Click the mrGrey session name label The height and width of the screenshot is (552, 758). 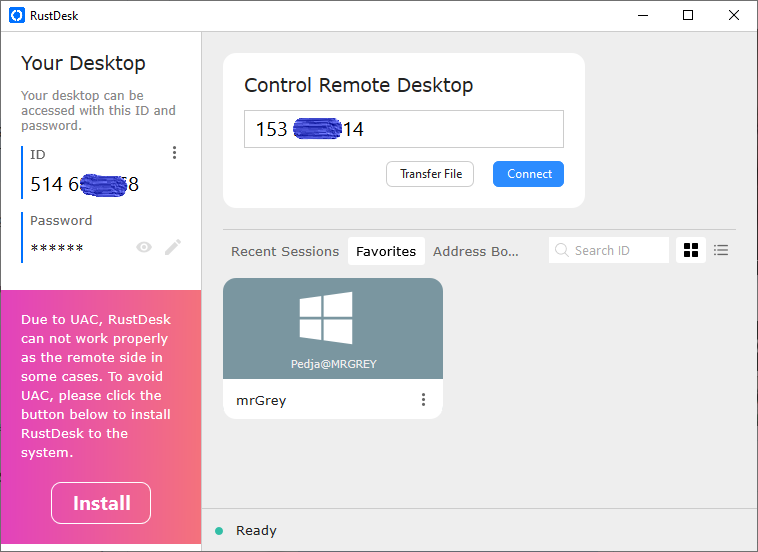pyautogui.click(x=261, y=400)
